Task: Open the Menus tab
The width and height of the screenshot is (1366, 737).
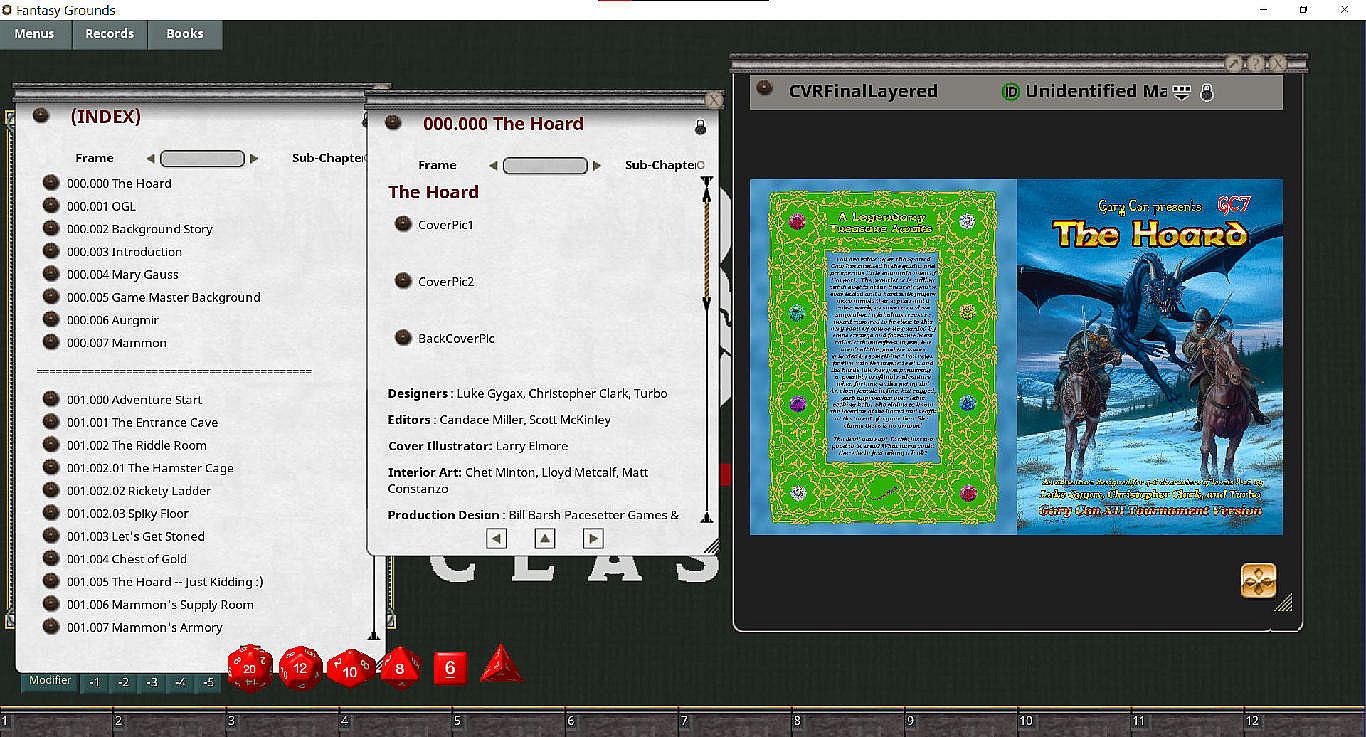Action: pyautogui.click(x=35, y=34)
